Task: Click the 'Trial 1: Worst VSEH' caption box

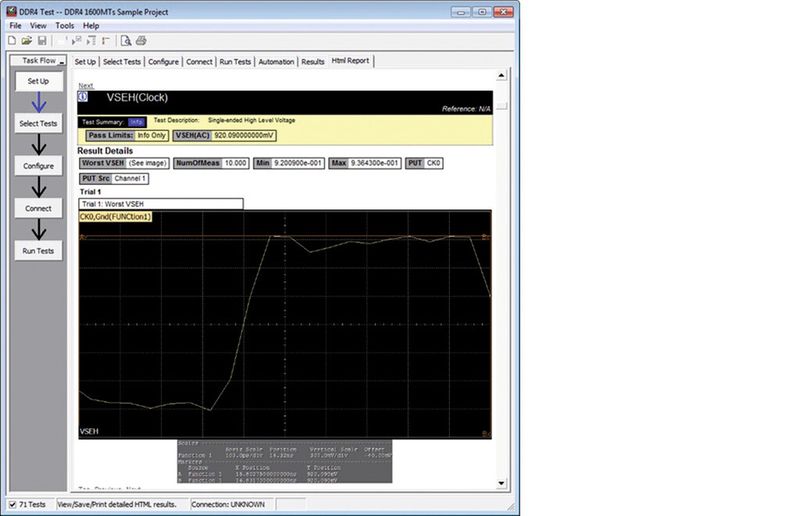Action: [161, 204]
